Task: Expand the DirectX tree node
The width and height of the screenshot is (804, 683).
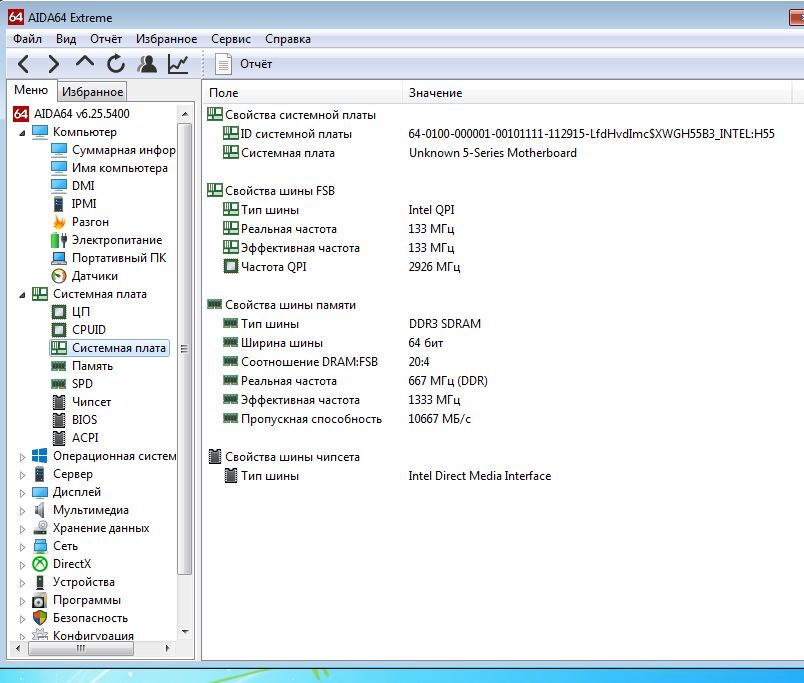Action: (23, 564)
